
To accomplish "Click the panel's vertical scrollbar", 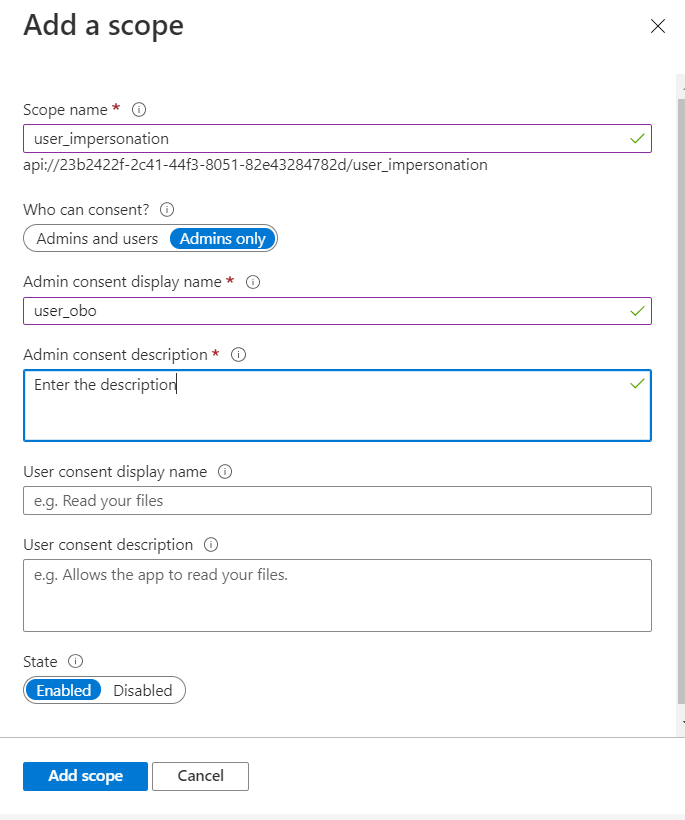I will tap(682, 400).
